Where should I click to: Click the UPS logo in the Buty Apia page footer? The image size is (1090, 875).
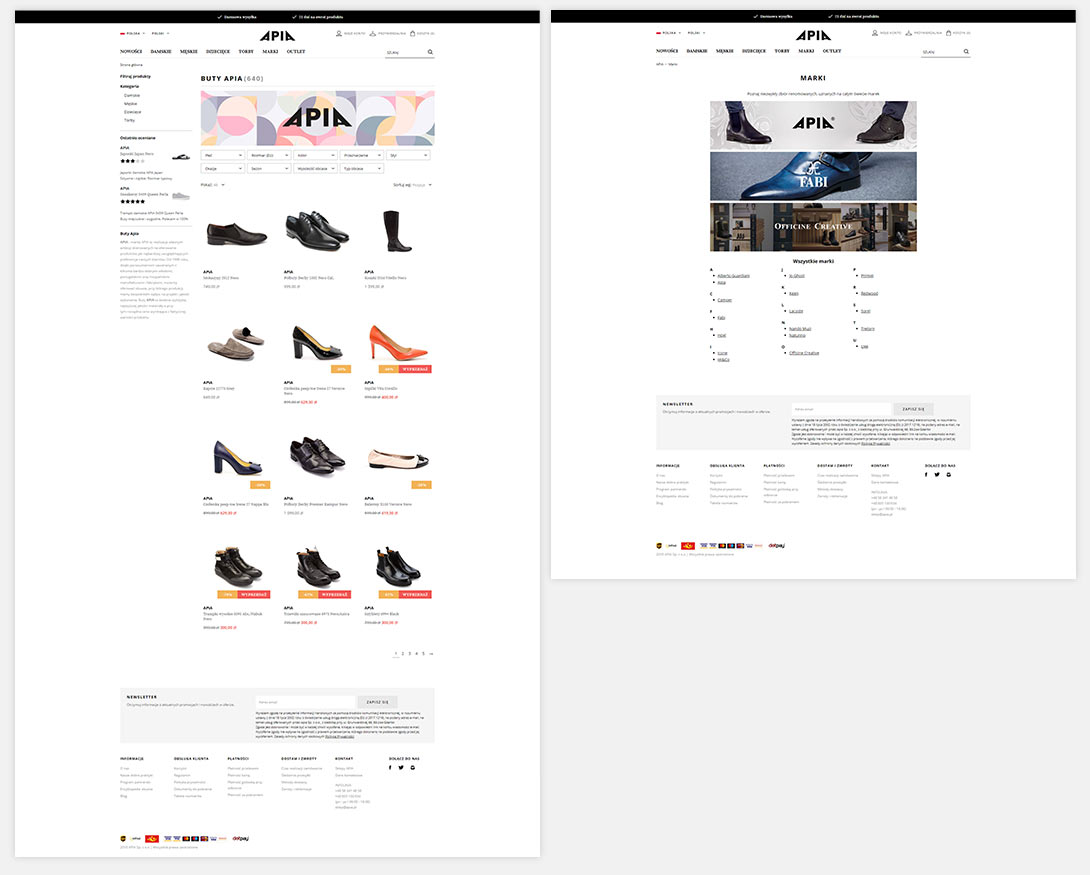[x=123, y=839]
